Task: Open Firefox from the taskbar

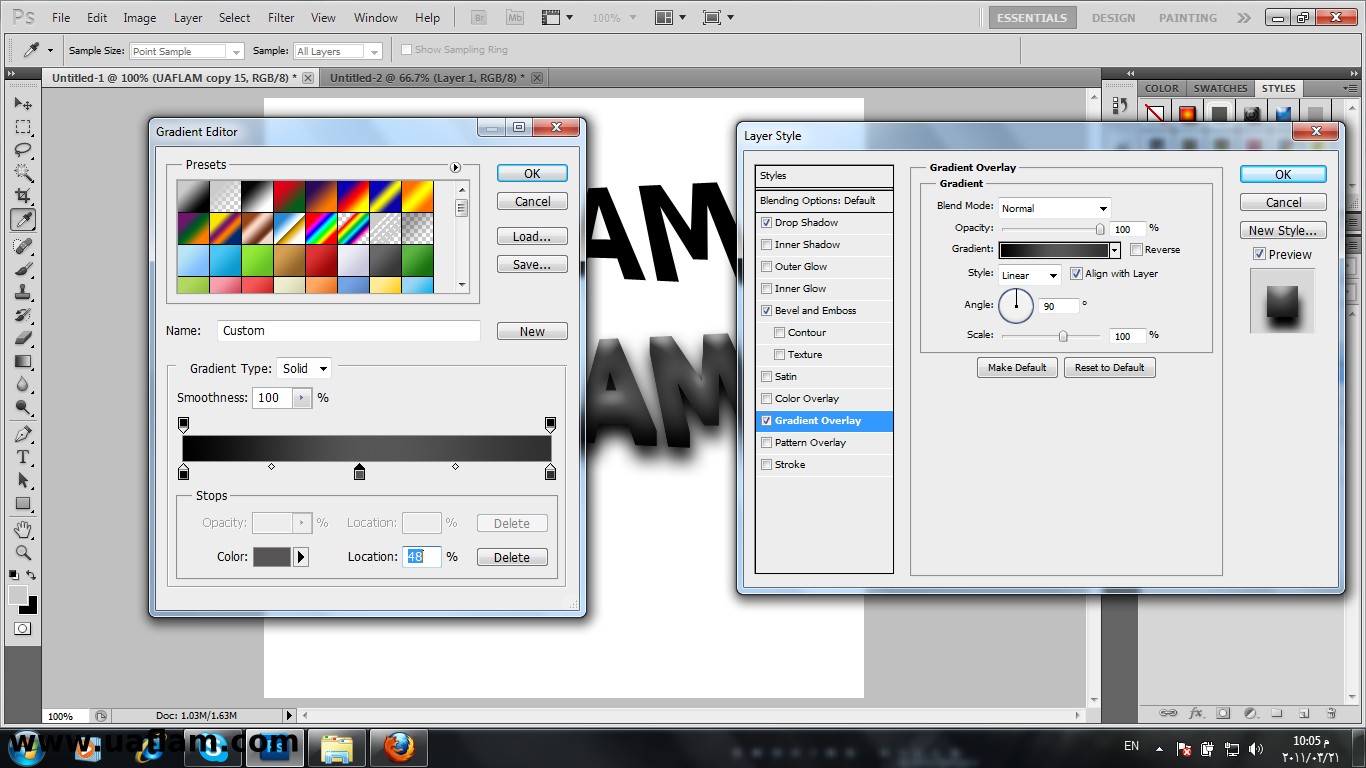Action: pyautogui.click(x=398, y=748)
